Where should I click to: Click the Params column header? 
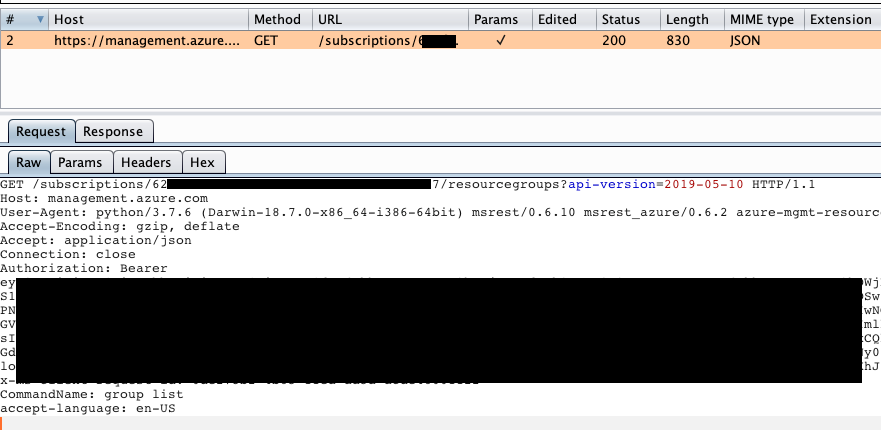501,20
